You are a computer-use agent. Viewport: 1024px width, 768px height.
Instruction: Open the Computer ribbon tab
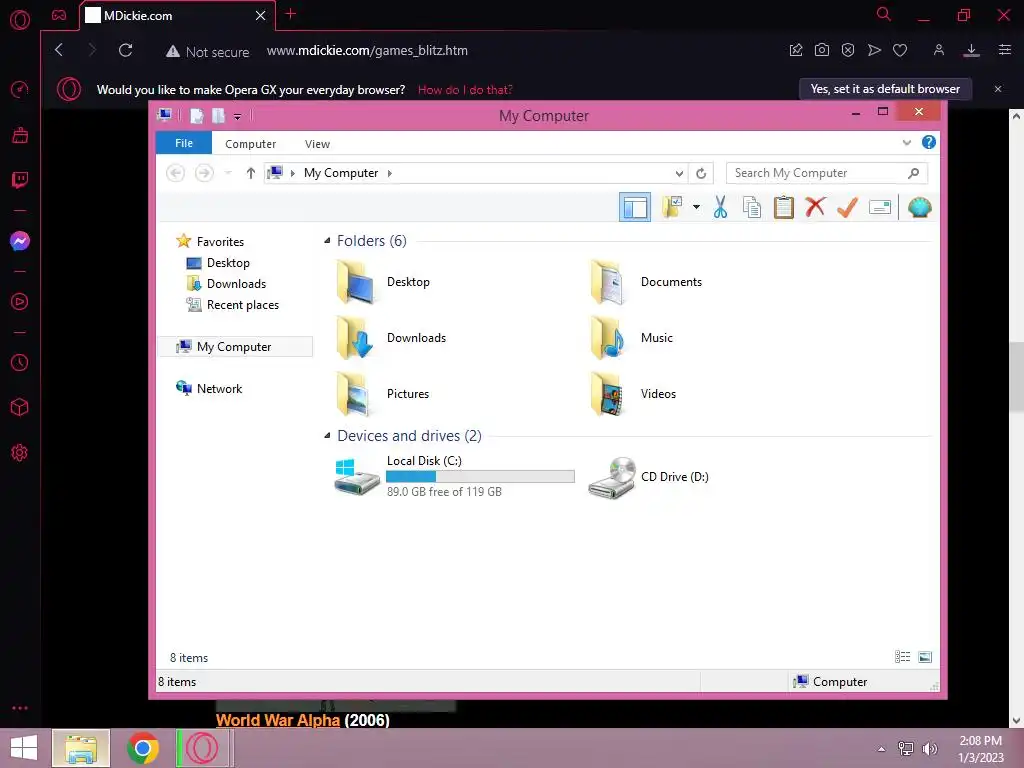251,144
